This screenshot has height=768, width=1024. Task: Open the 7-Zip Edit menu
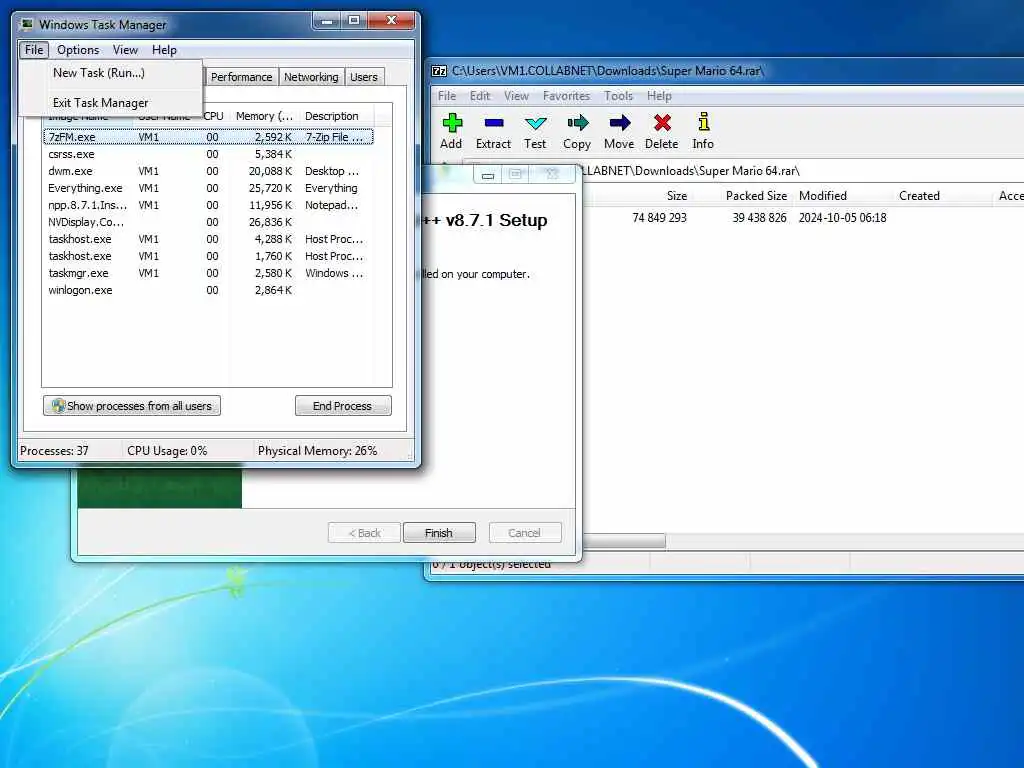coord(479,96)
